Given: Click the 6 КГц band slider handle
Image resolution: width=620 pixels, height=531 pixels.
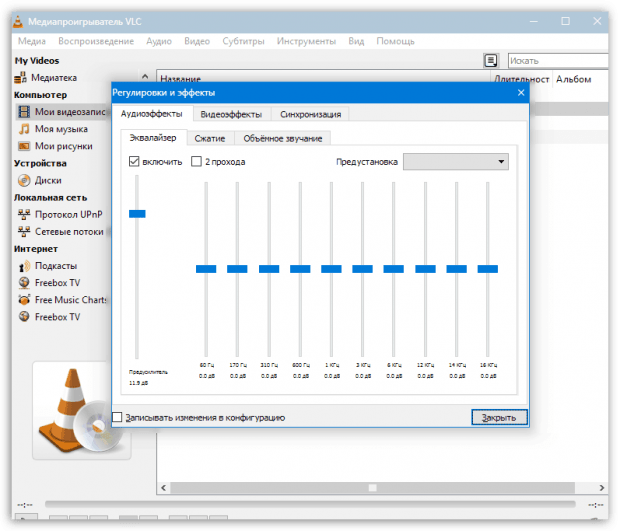Looking at the screenshot, I should pos(393,269).
